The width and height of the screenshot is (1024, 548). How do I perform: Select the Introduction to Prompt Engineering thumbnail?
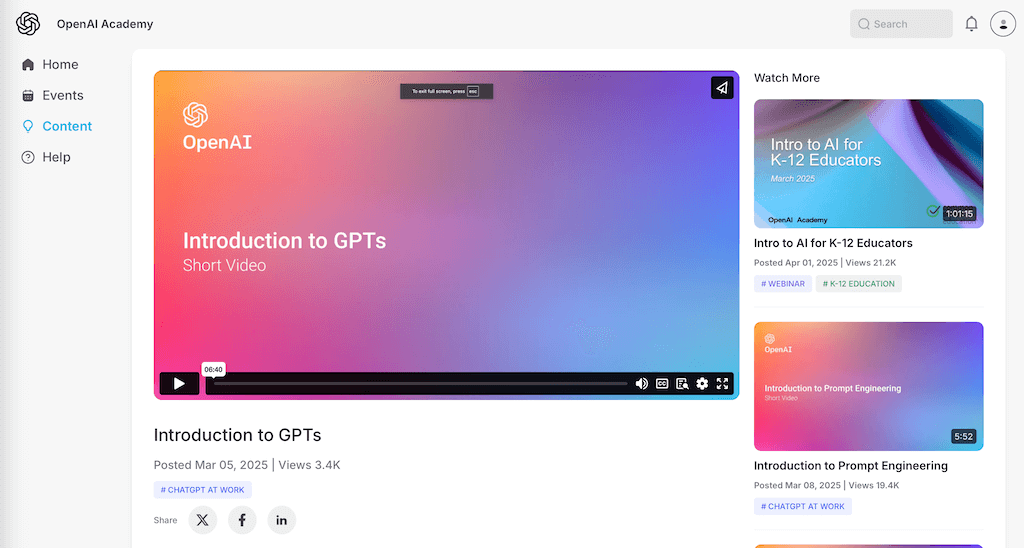(868, 386)
